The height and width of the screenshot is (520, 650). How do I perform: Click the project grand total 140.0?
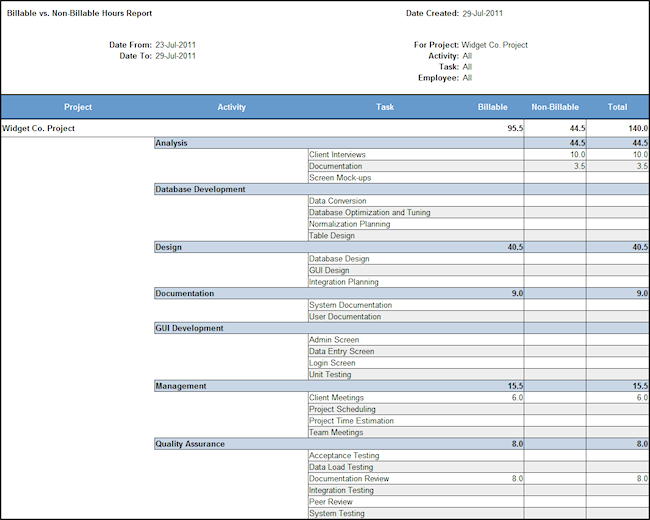[x=638, y=128]
